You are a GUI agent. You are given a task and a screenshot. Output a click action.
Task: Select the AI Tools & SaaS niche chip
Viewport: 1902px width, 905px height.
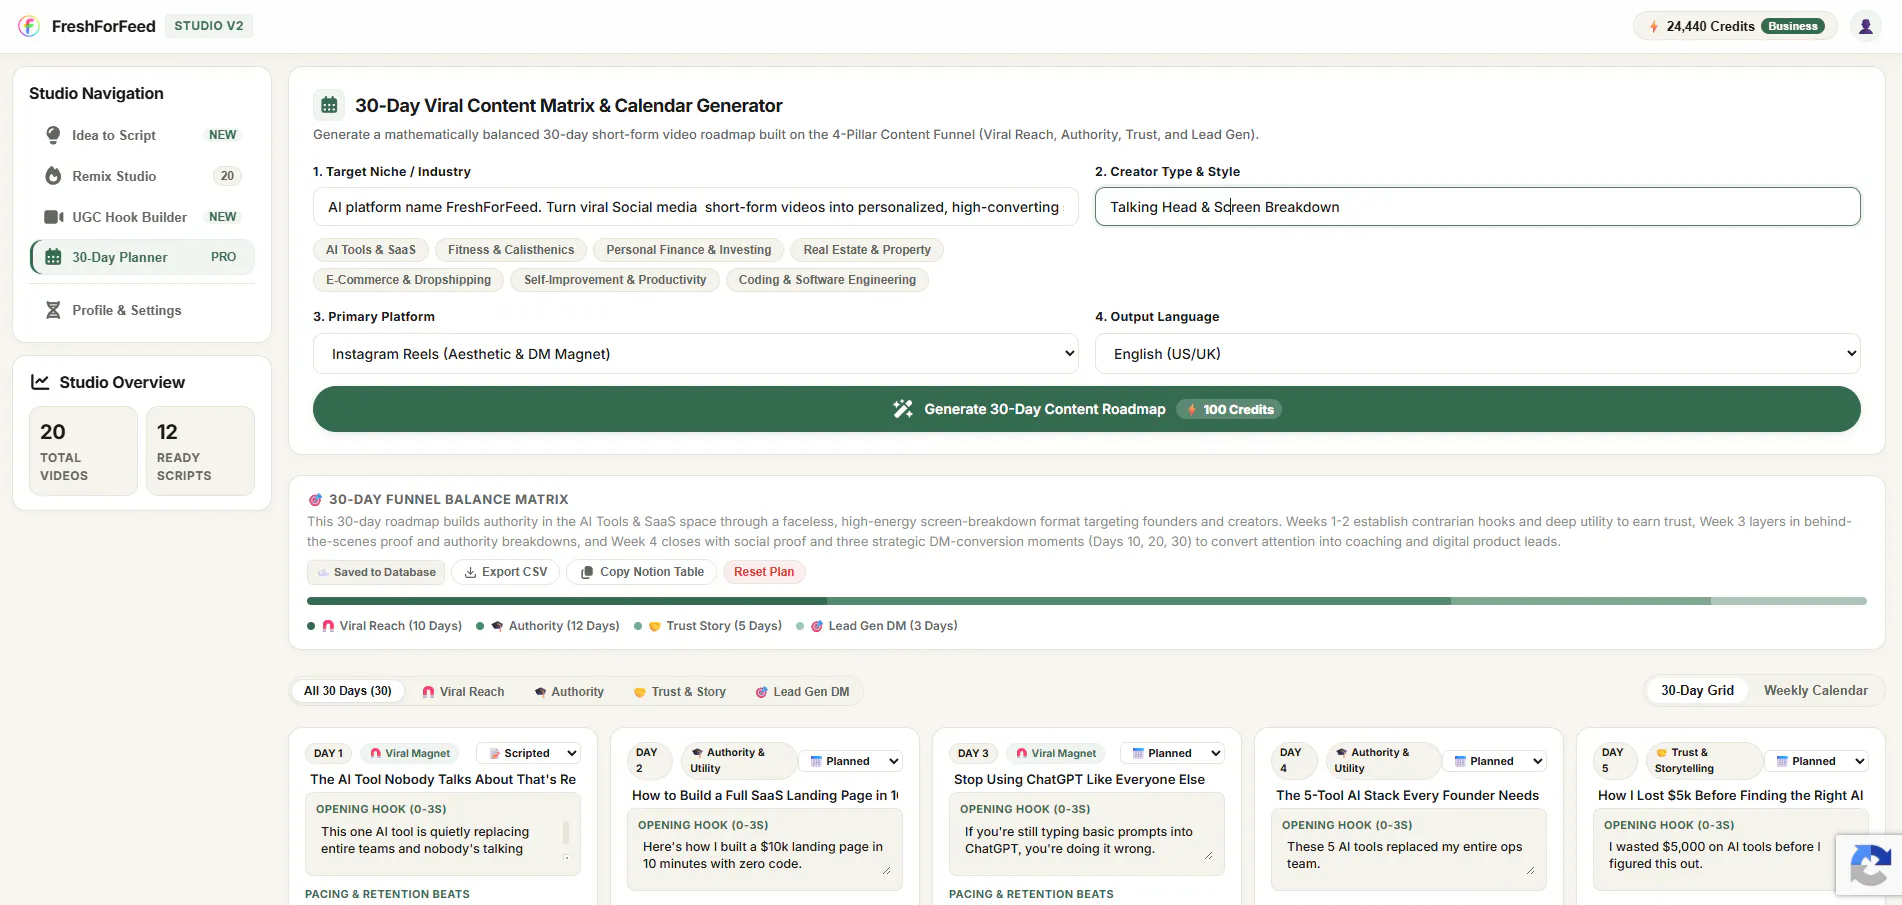[x=371, y=250]
